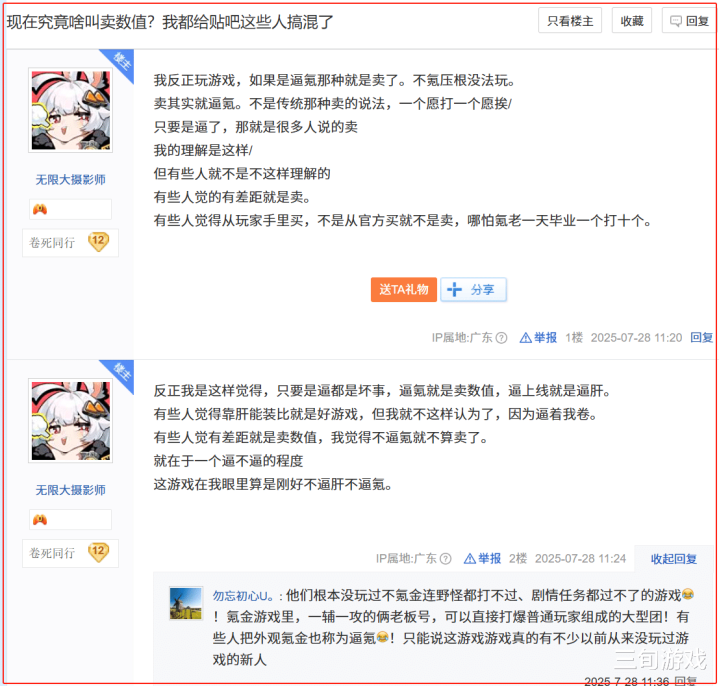
Task: Open the windmill avatar of commenter
Action: [186, 603]
